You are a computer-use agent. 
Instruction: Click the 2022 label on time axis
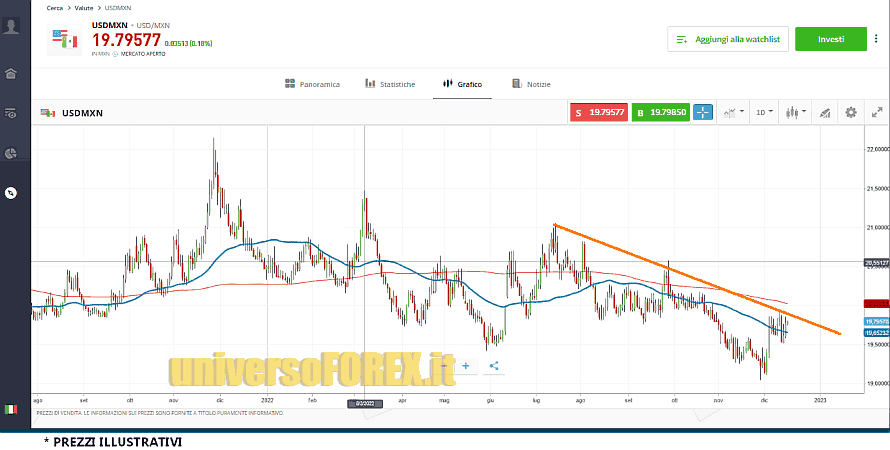267,400
